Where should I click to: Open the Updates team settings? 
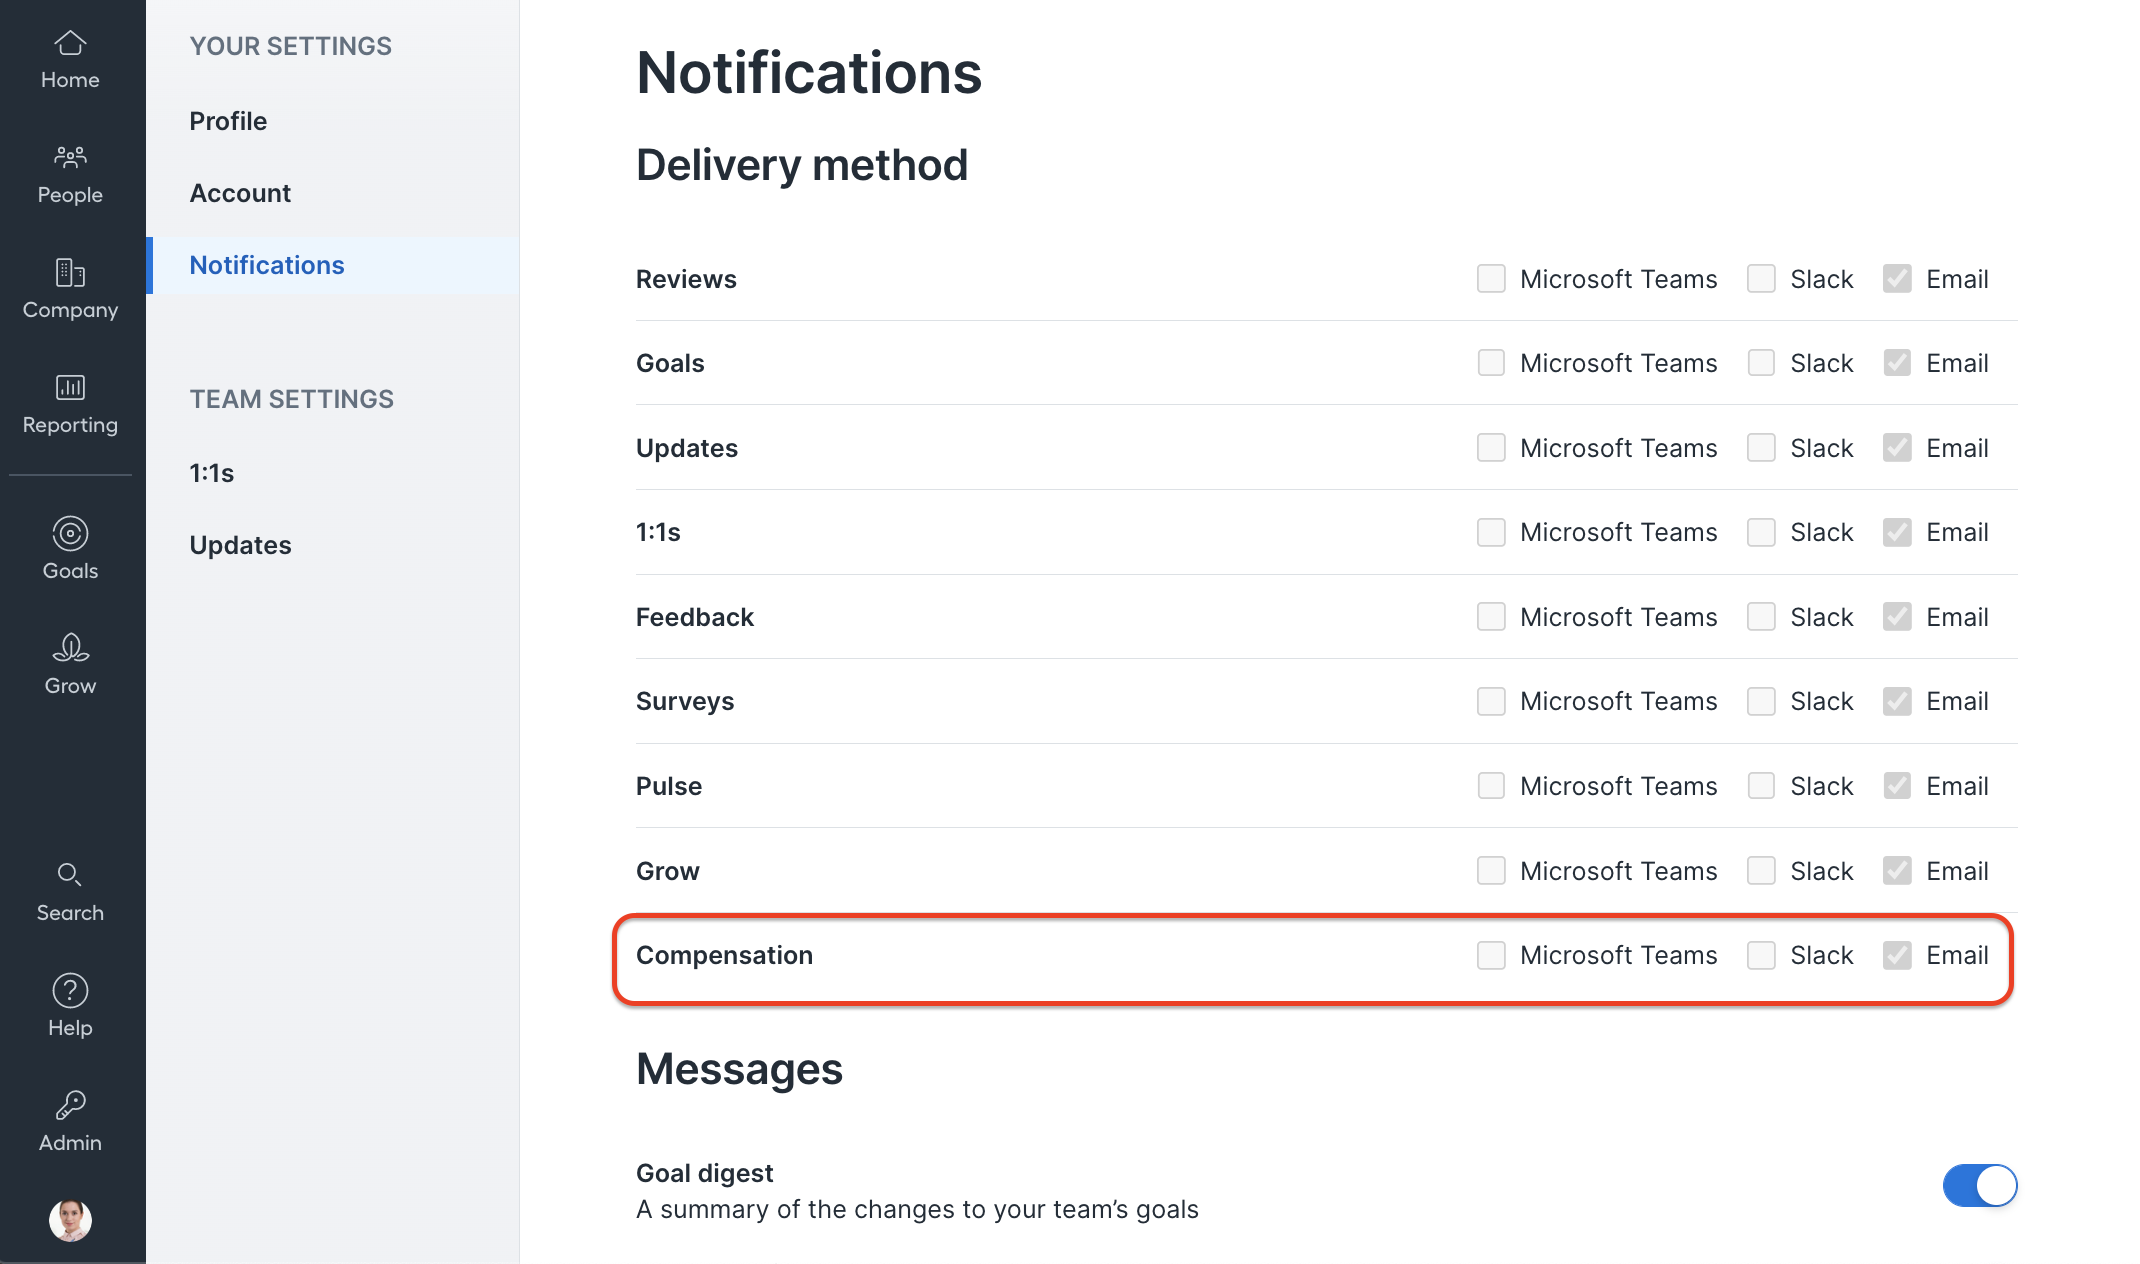click(x=240, y=544)
